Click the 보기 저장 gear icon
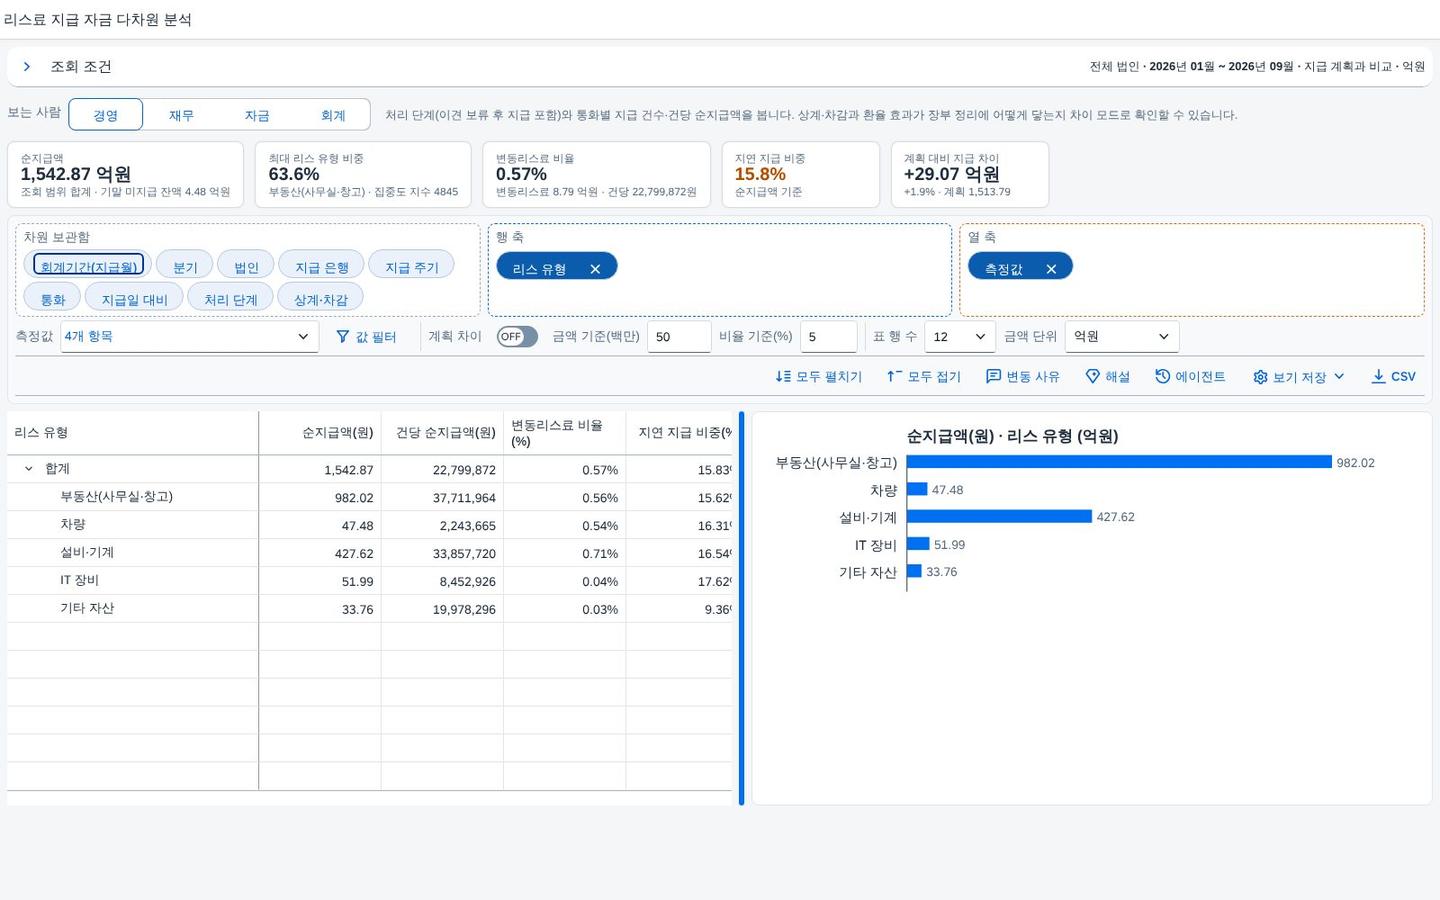This screenshot has width=1440, height=900. point(1260,377)
